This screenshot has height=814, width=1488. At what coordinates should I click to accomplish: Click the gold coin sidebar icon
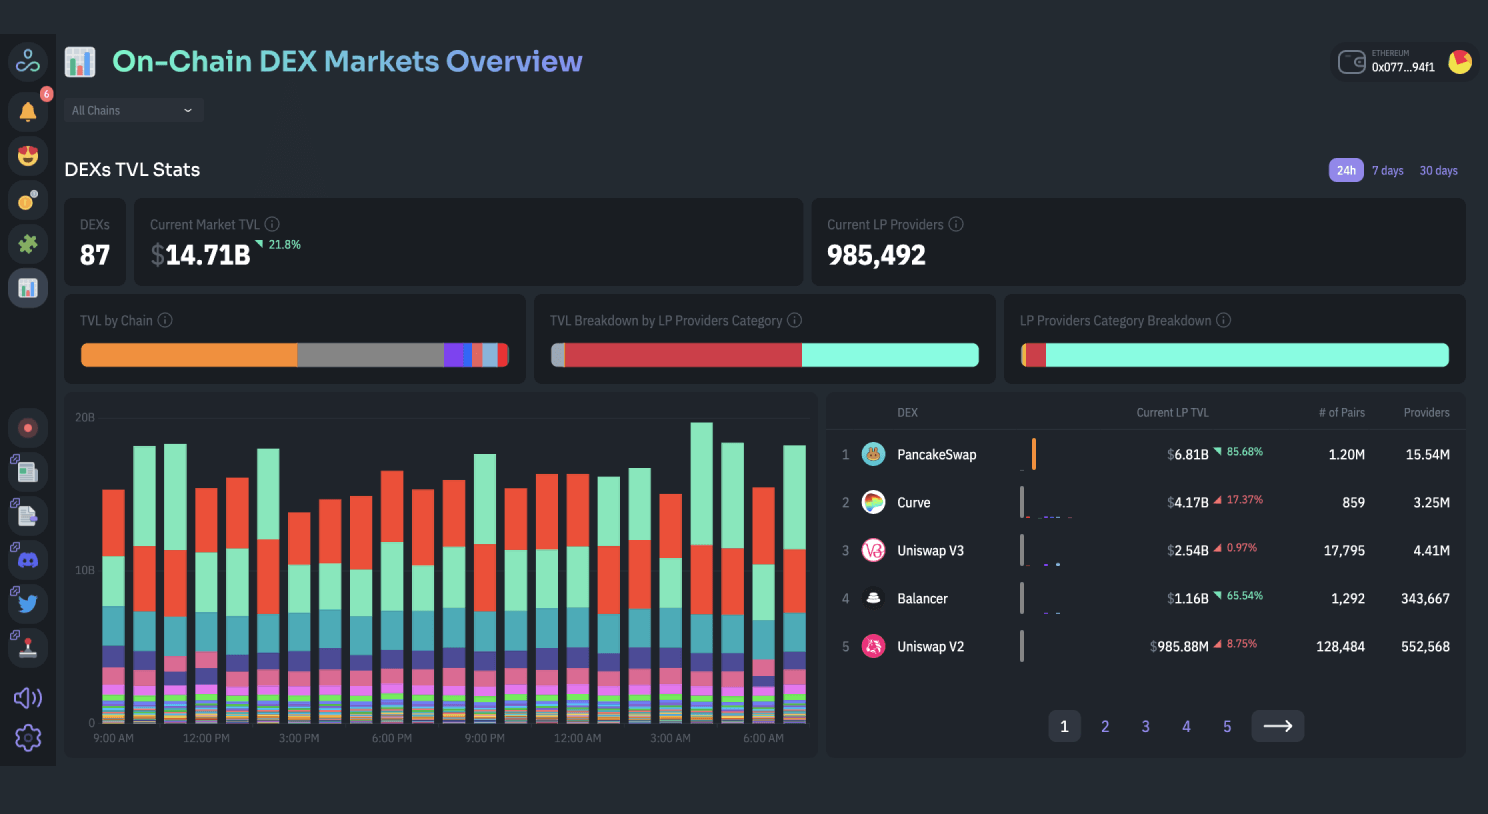pyautogui.click(x=28, y=200)
